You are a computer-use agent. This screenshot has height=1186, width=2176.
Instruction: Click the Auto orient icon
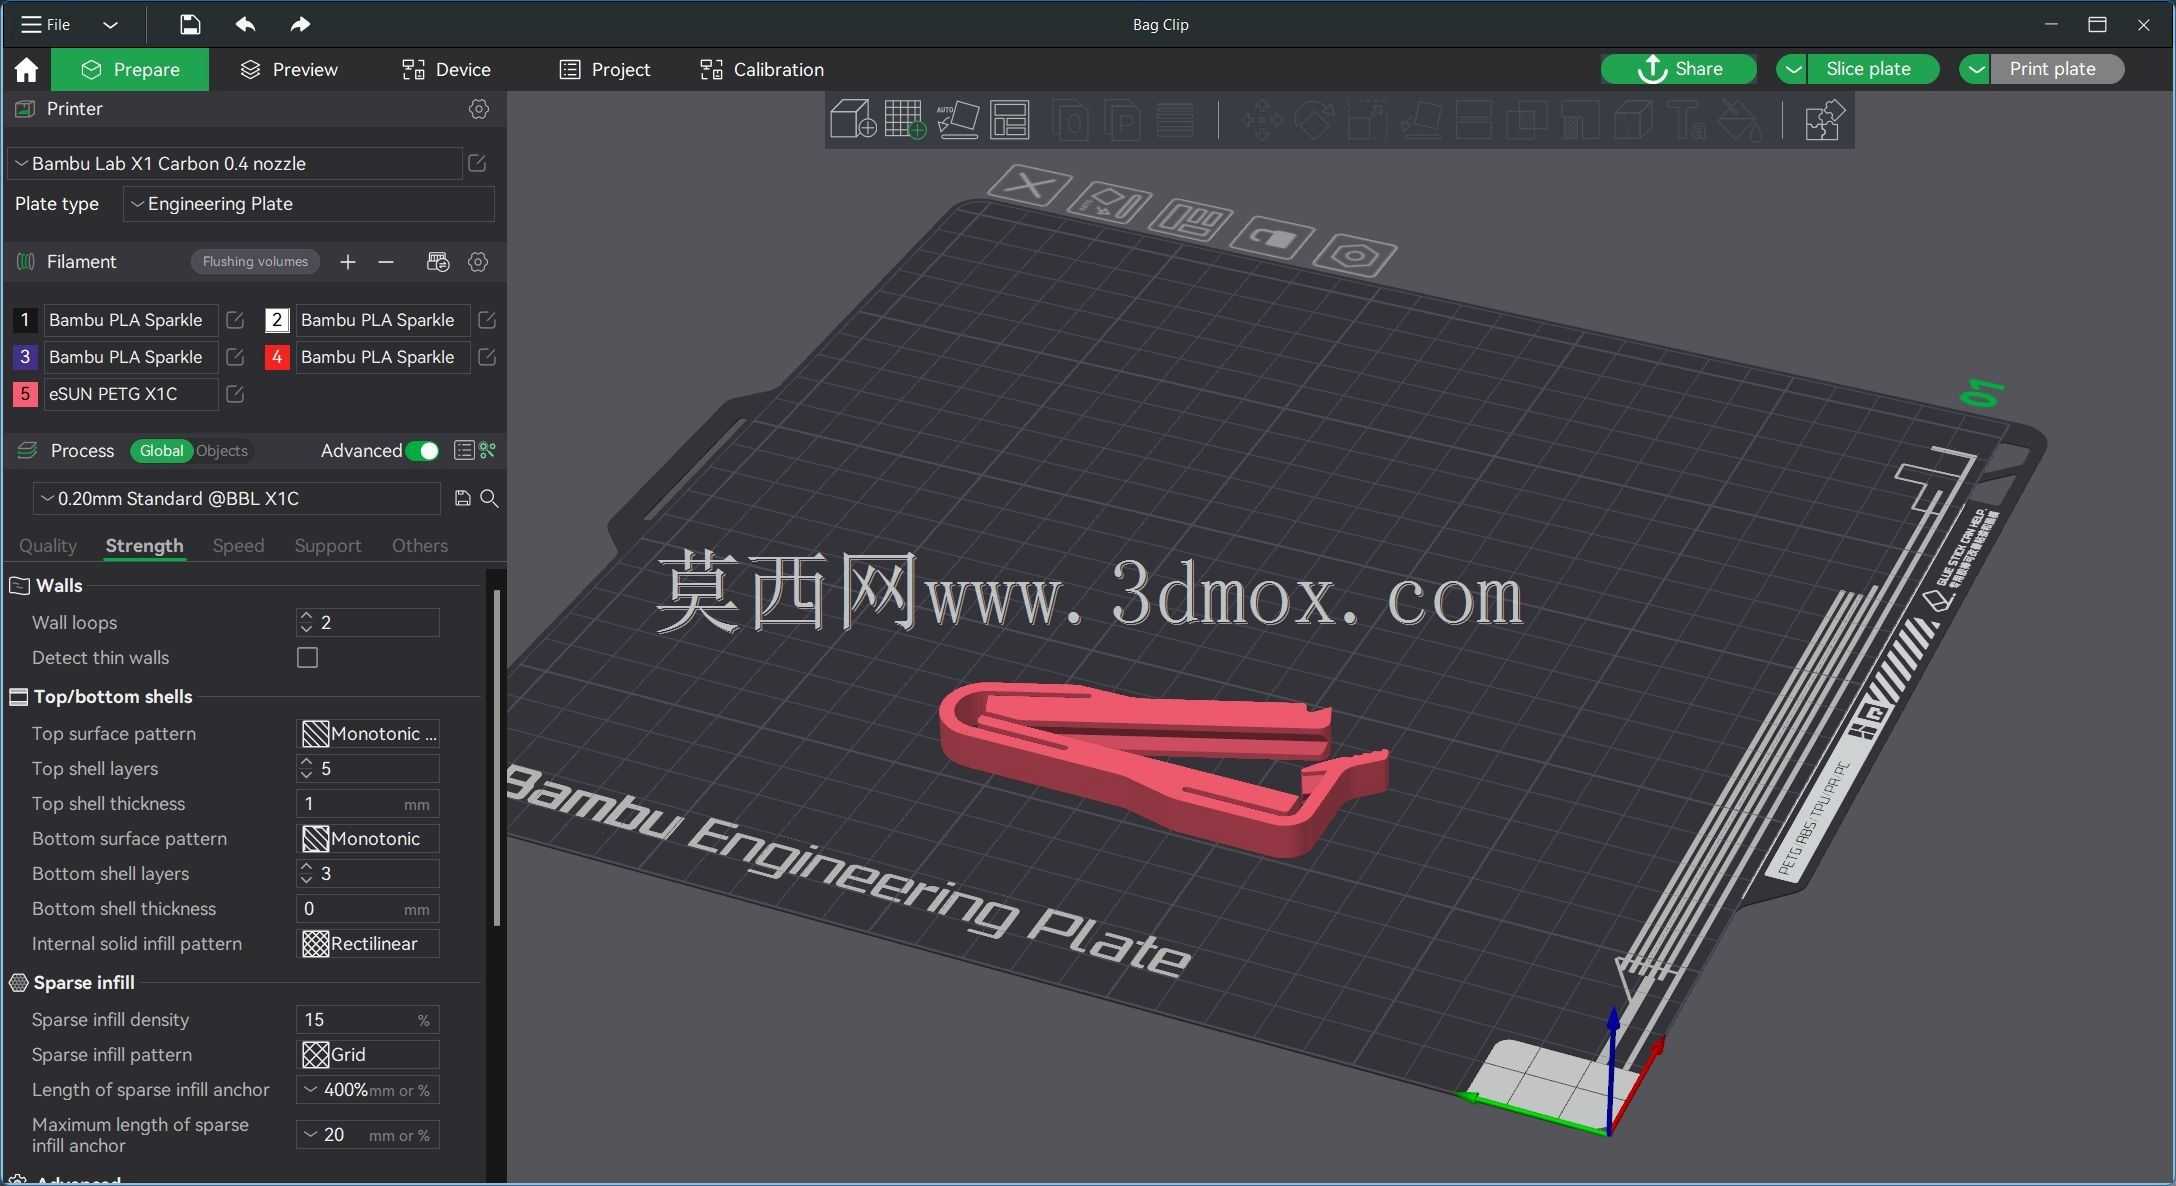(958, 120)
